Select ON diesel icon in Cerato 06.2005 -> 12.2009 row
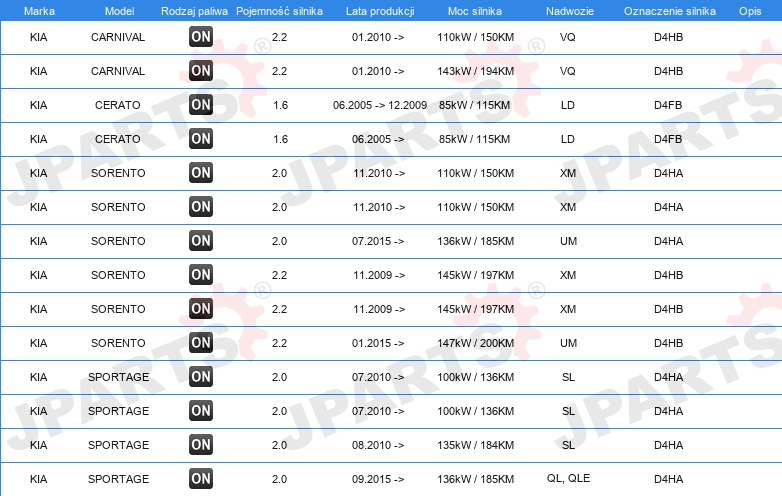This screenshot has height=496, width=782. click(x=201, y=105)
